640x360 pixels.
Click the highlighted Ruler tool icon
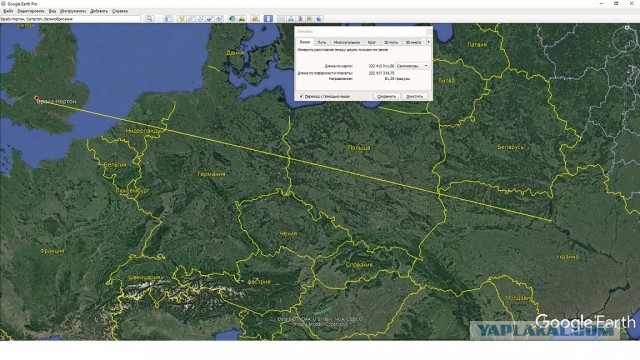268,18
